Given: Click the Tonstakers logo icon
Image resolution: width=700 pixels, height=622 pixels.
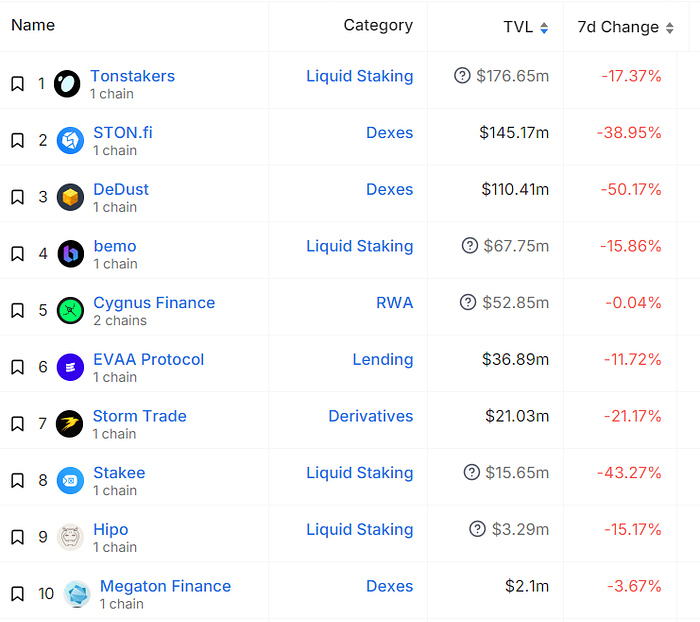Looking at the screenshot, I should [x=67, y=83].
